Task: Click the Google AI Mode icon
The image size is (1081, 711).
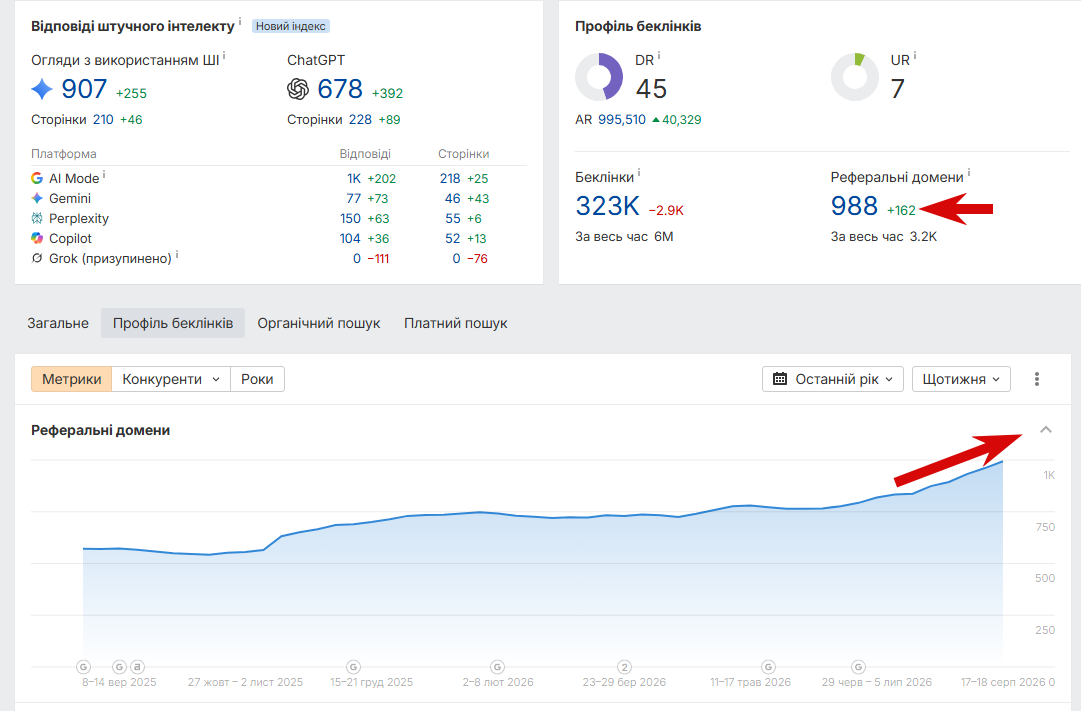Action: coord(37,178)
